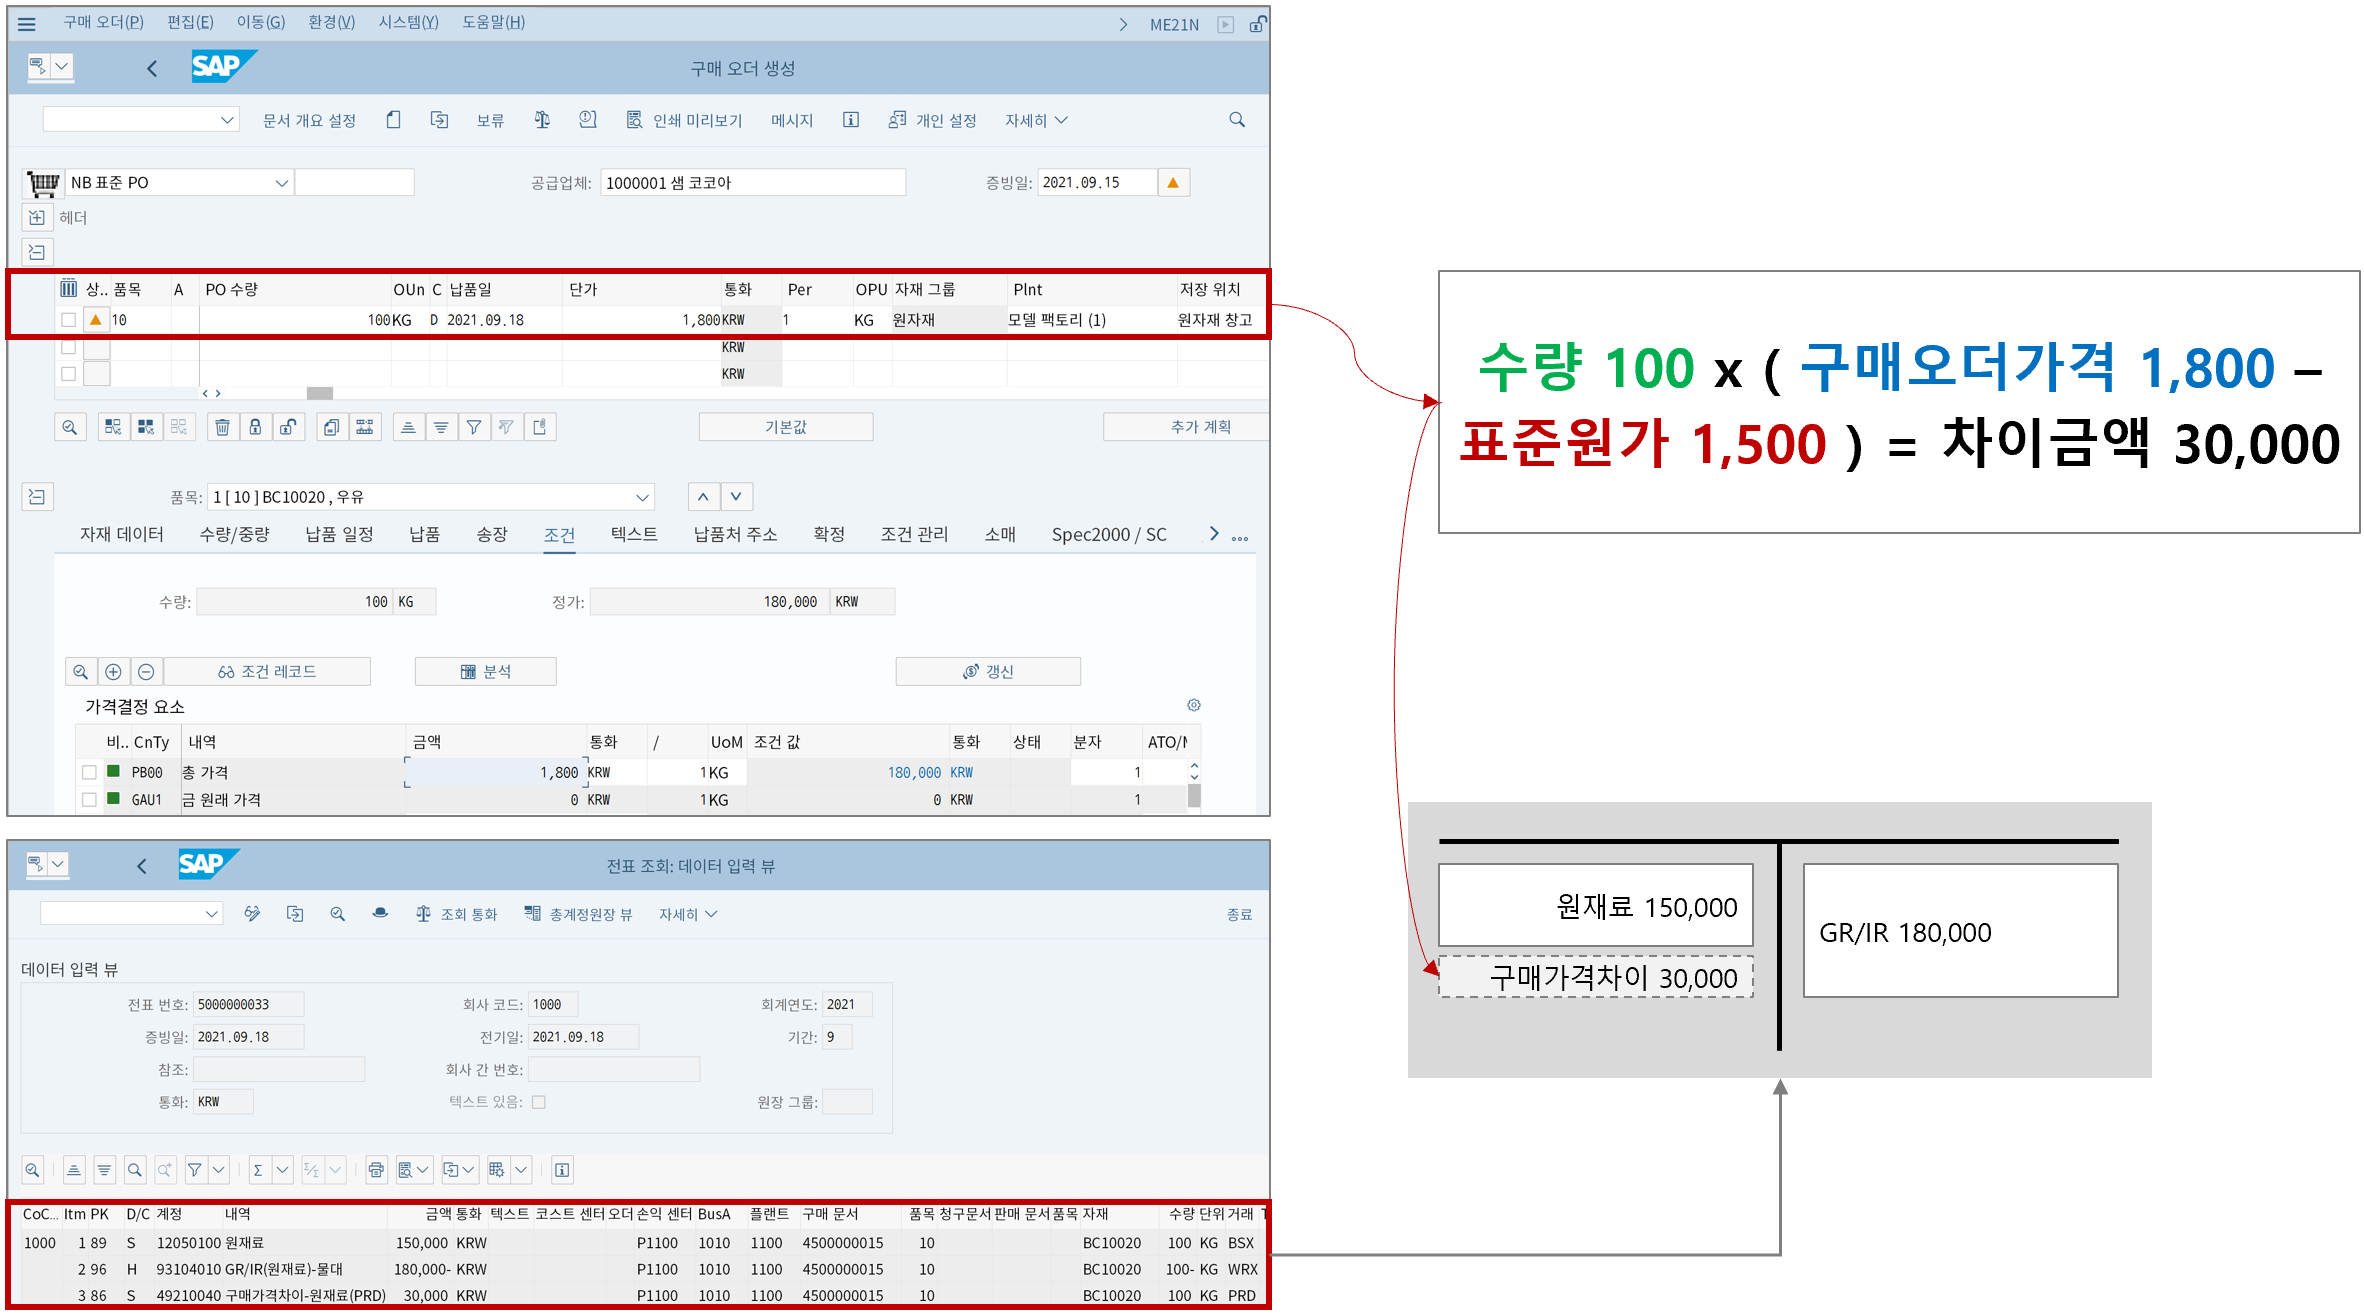This screenshot has width=2364, height=1315.
Task: Check the PB00 condition row checkbox
Action: click(x=89, y=772)
